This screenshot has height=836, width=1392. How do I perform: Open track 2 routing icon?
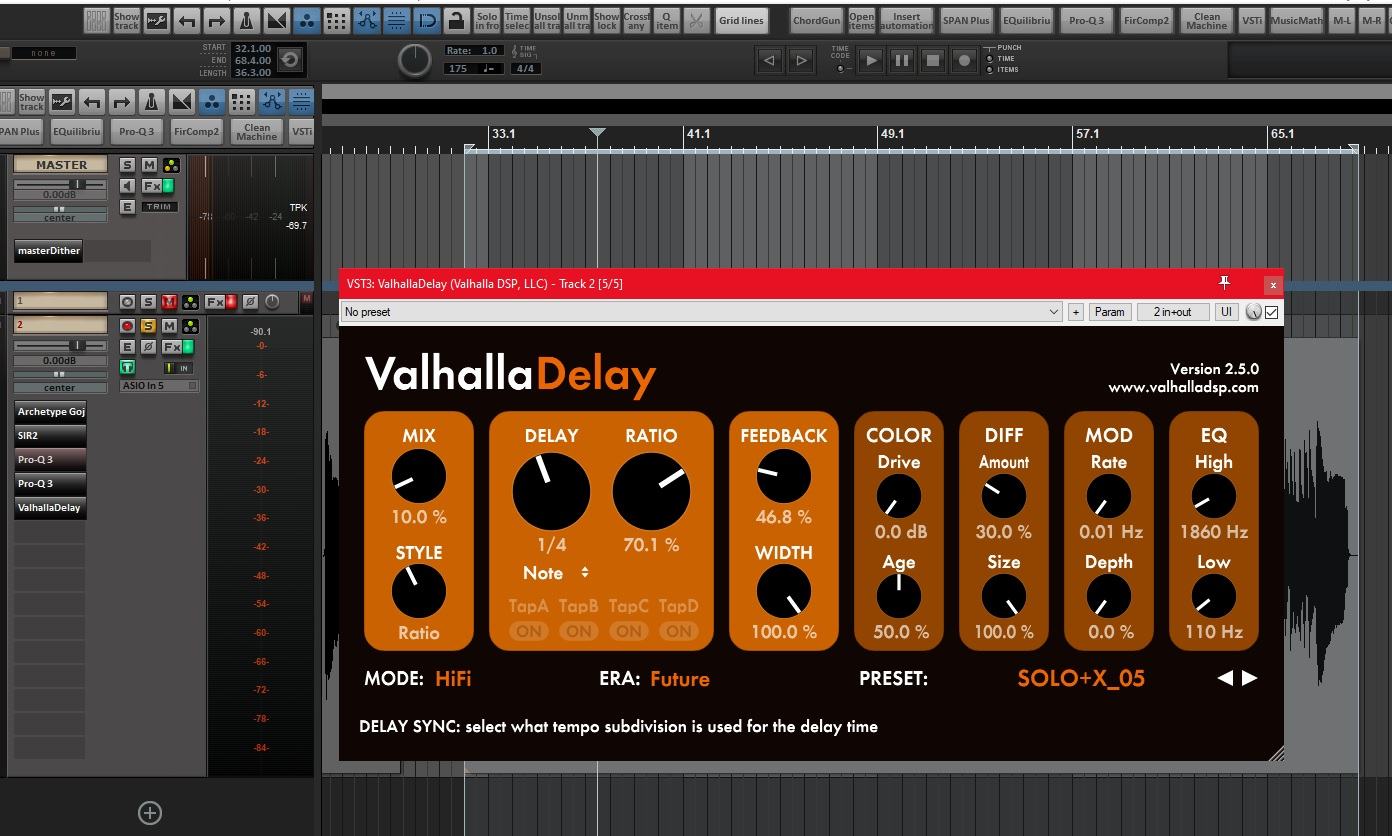(x=190, y=326)
